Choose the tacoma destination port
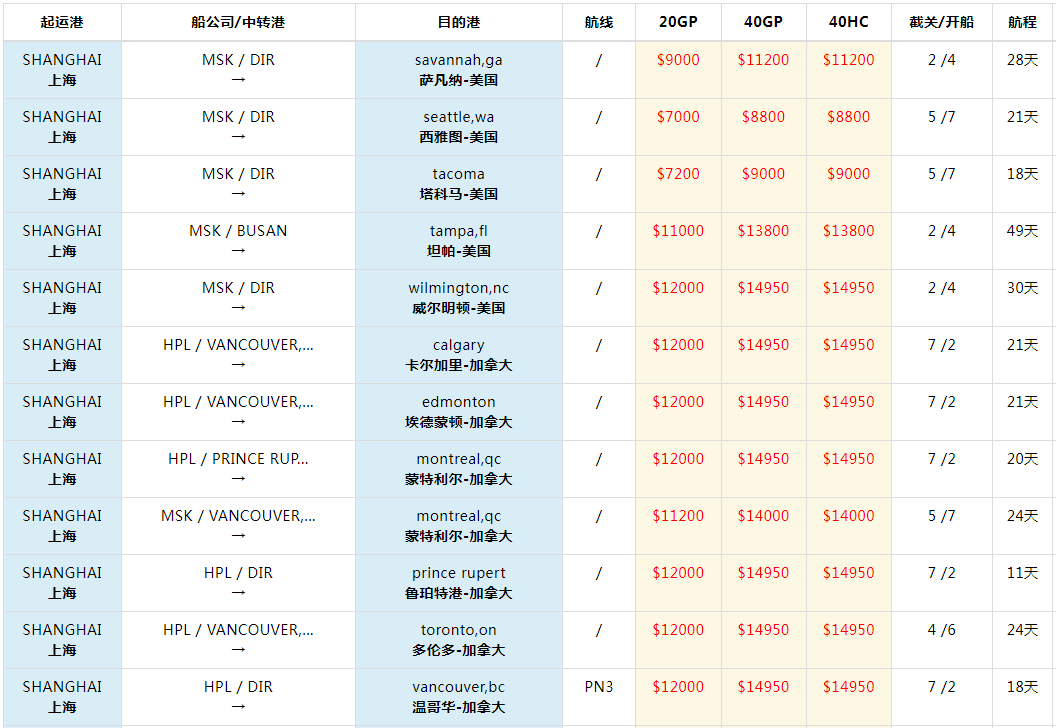The image size is (1056, 728). (x=458, y=174)
